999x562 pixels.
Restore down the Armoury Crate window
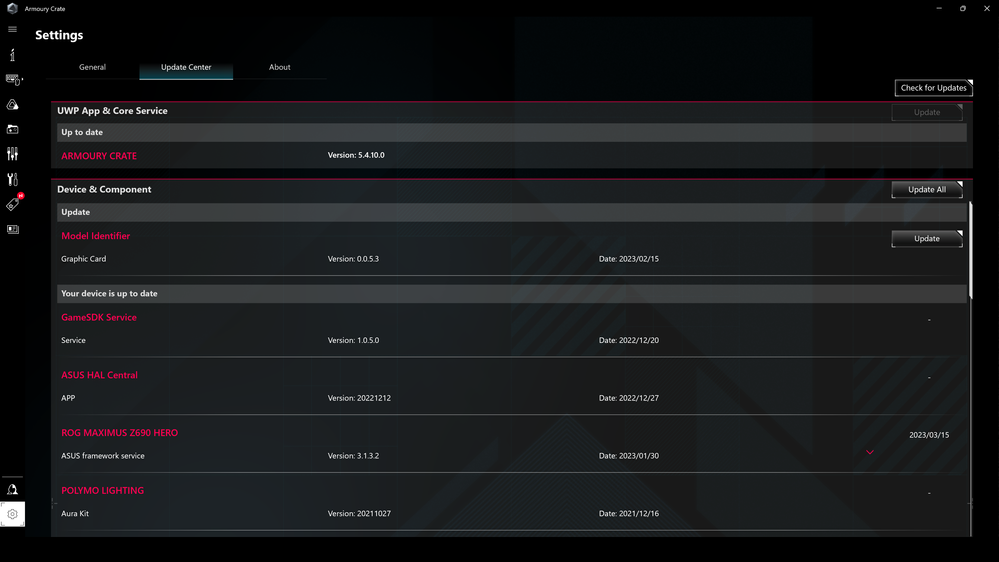tap(963, 8)
